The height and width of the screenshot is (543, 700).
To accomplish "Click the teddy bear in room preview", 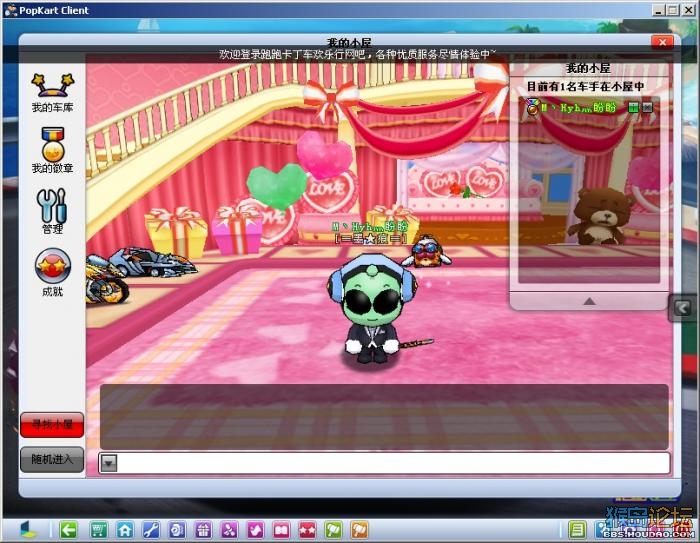I will coord(600,215).
